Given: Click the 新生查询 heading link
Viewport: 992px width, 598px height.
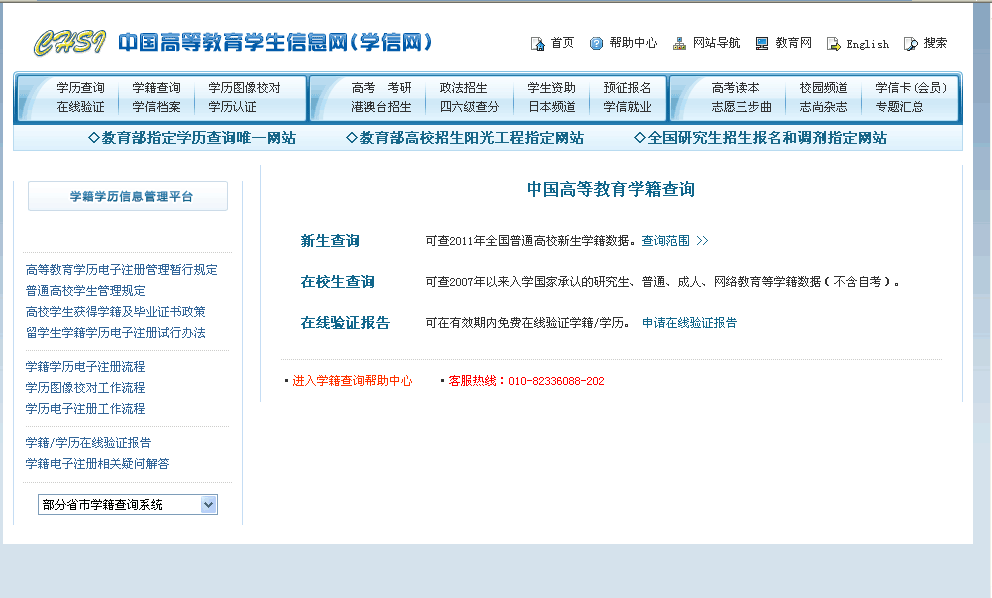Looking at the screenshot, I should pos(330,240).
